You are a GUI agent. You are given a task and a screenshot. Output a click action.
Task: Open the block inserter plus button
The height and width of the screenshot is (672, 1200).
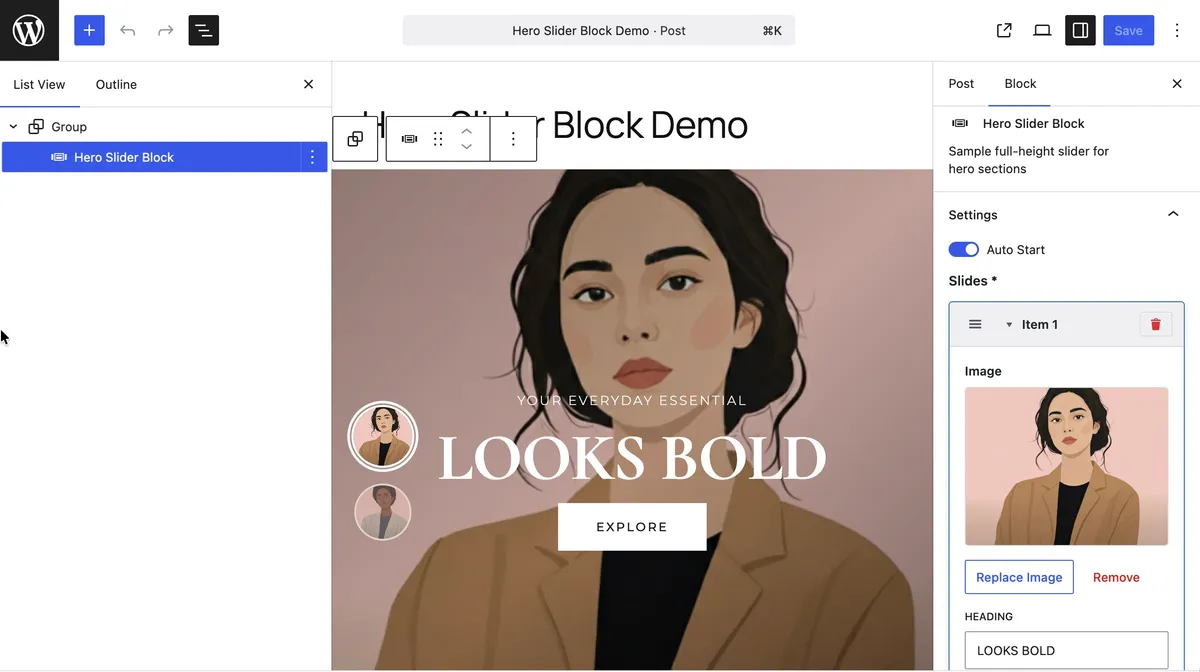point(89,30)
